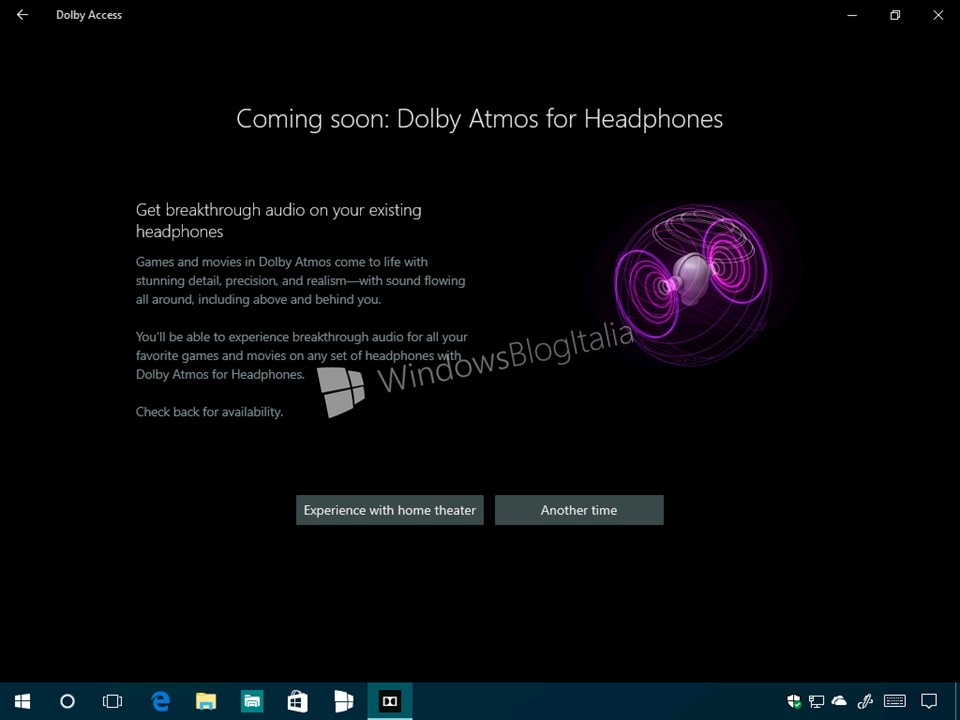Viewport: 960px width, 720px height.
Task: Select Dolby Access icon in taskbar
Action: pos(389,701)
